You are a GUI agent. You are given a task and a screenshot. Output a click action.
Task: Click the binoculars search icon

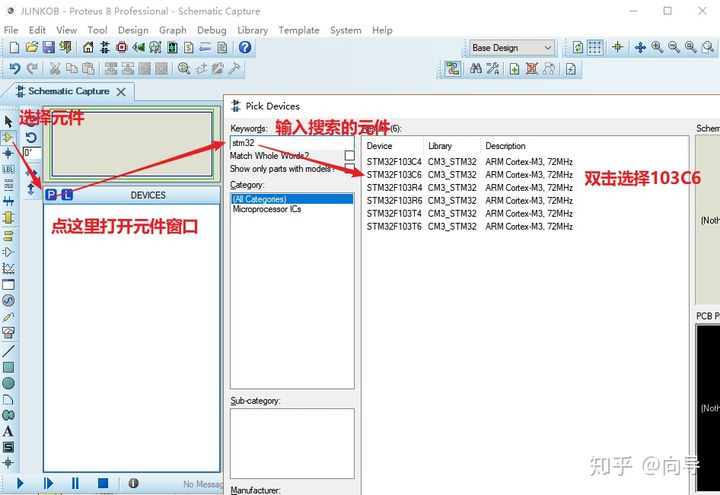pos(476,69)
